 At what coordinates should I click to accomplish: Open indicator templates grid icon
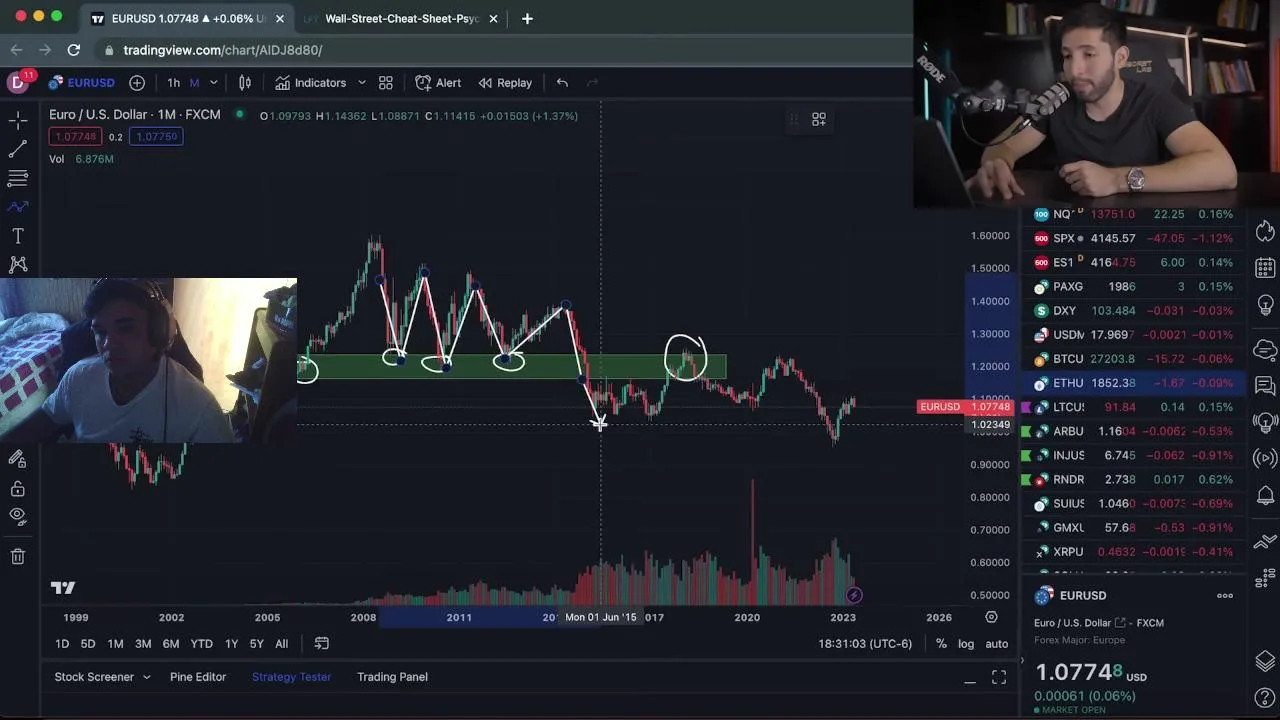coord(385,83)
